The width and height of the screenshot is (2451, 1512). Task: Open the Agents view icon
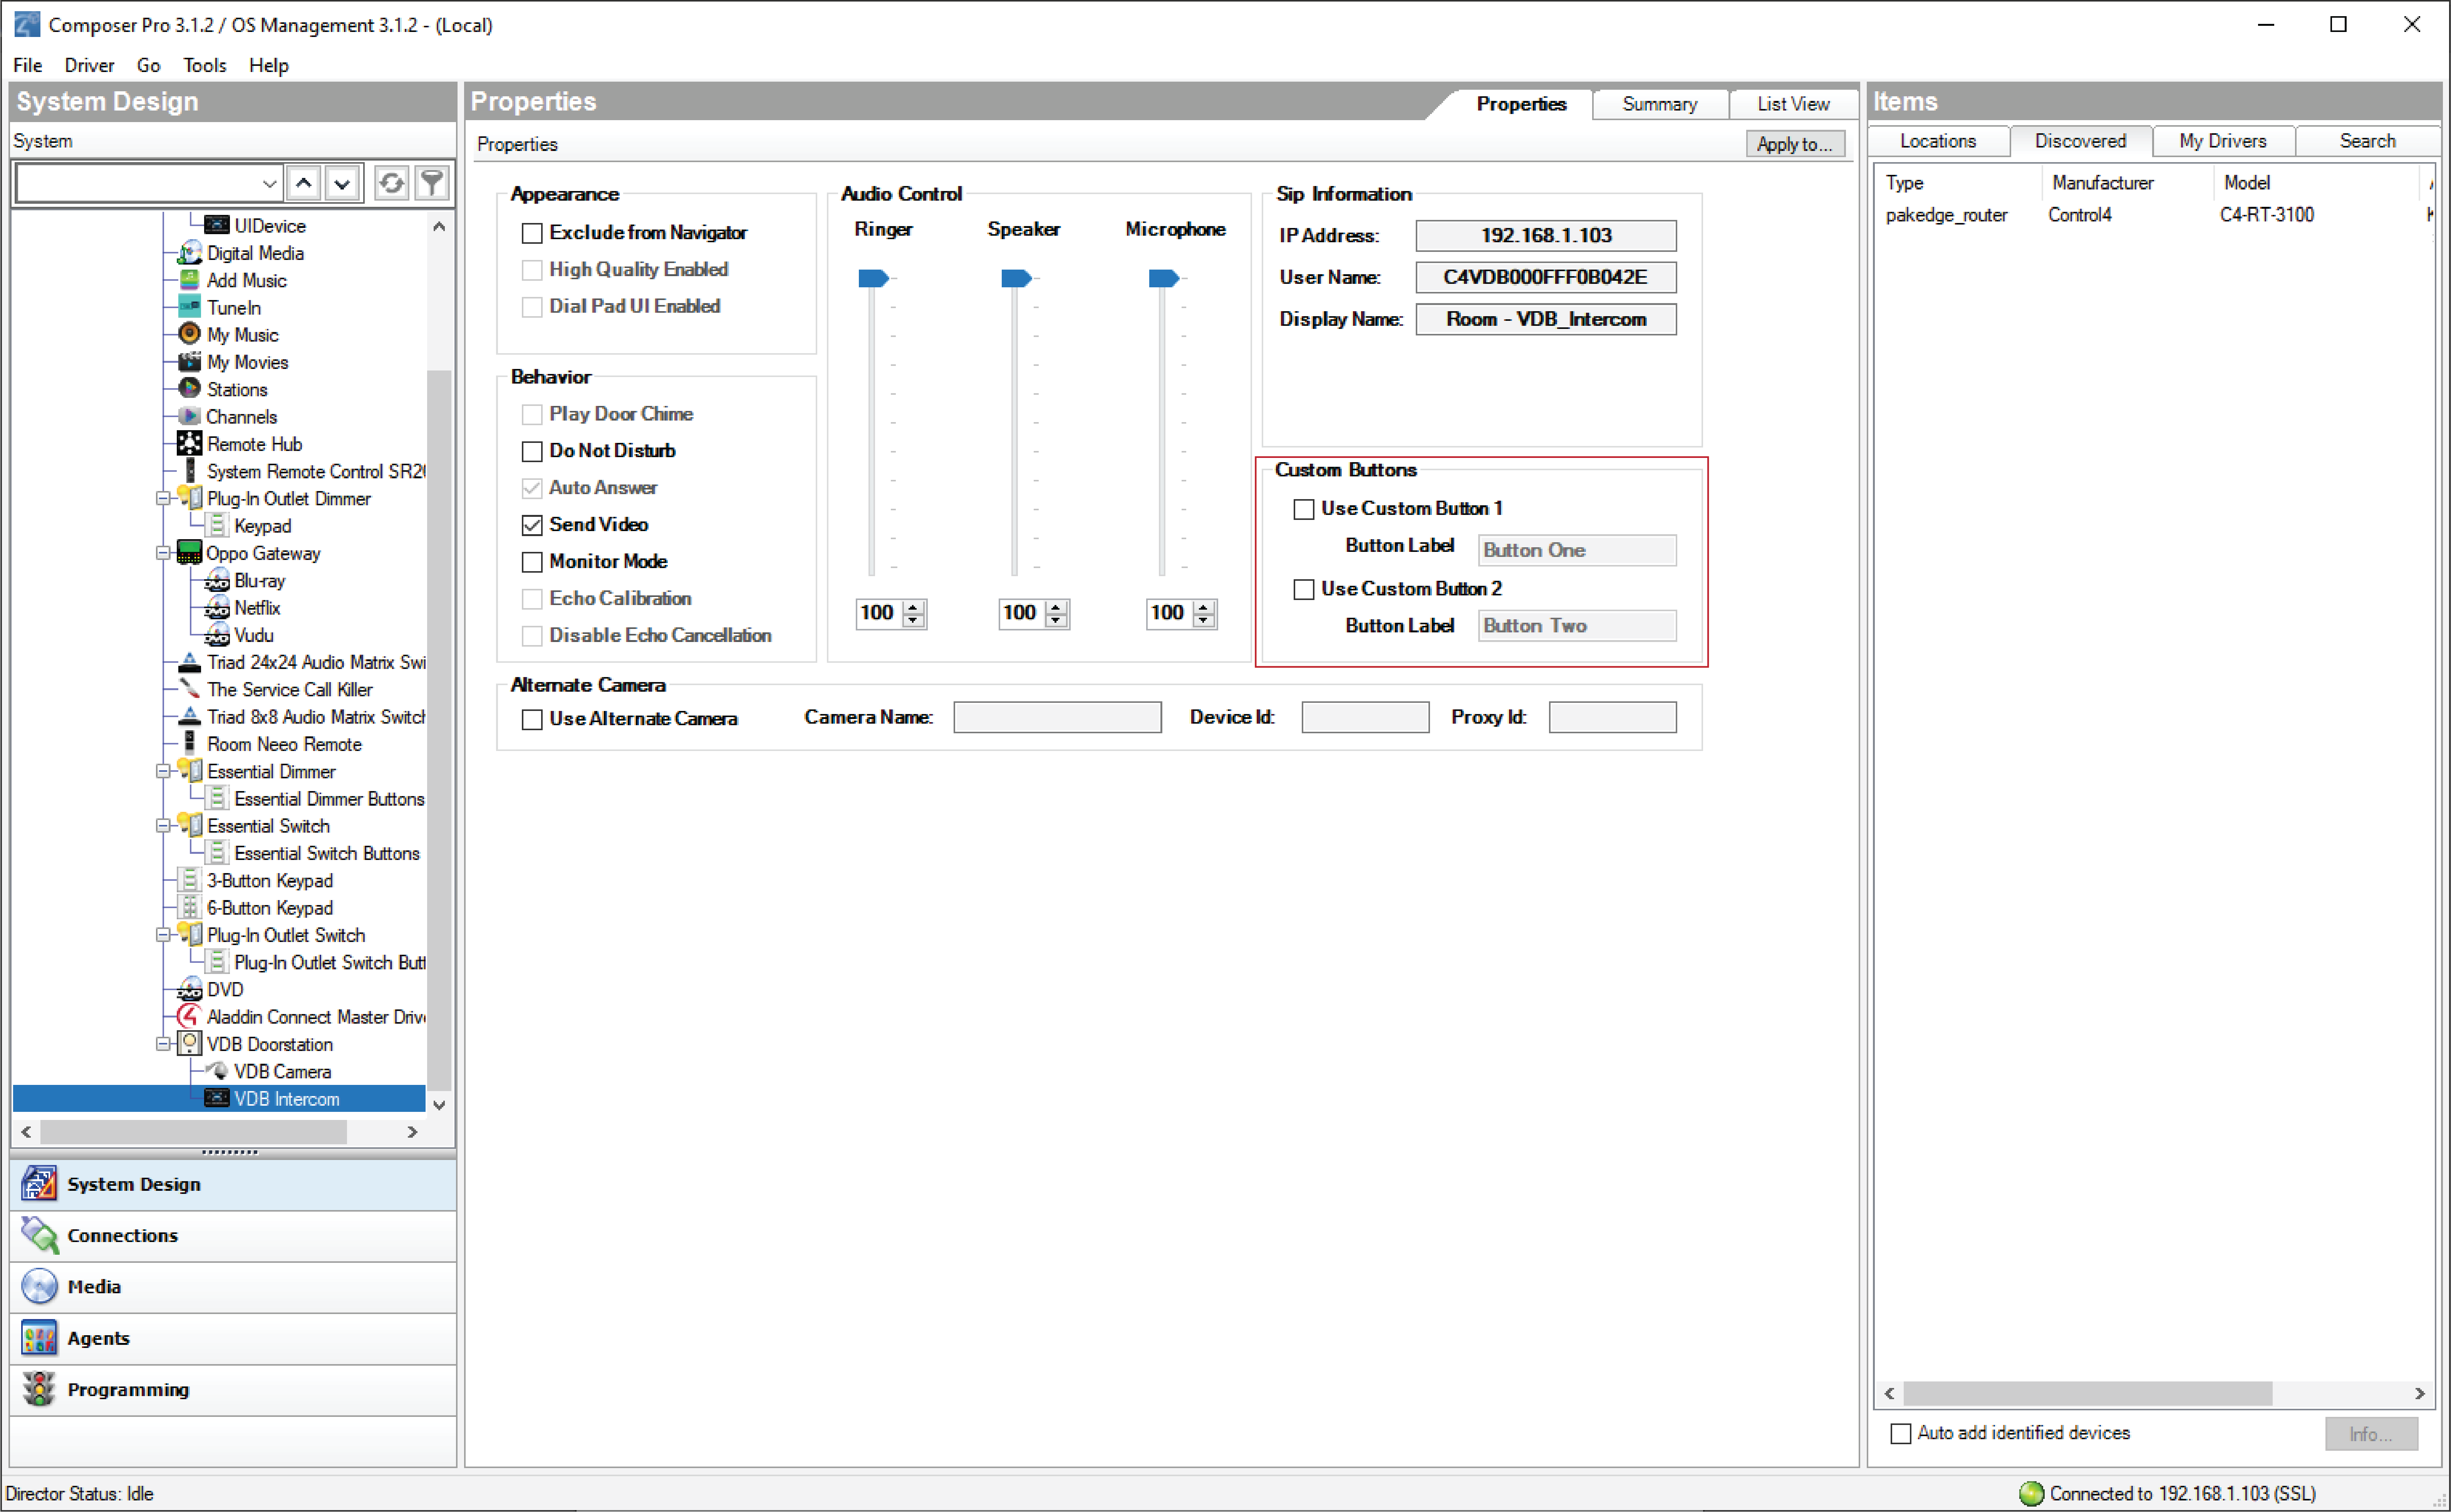[39, 1338]
